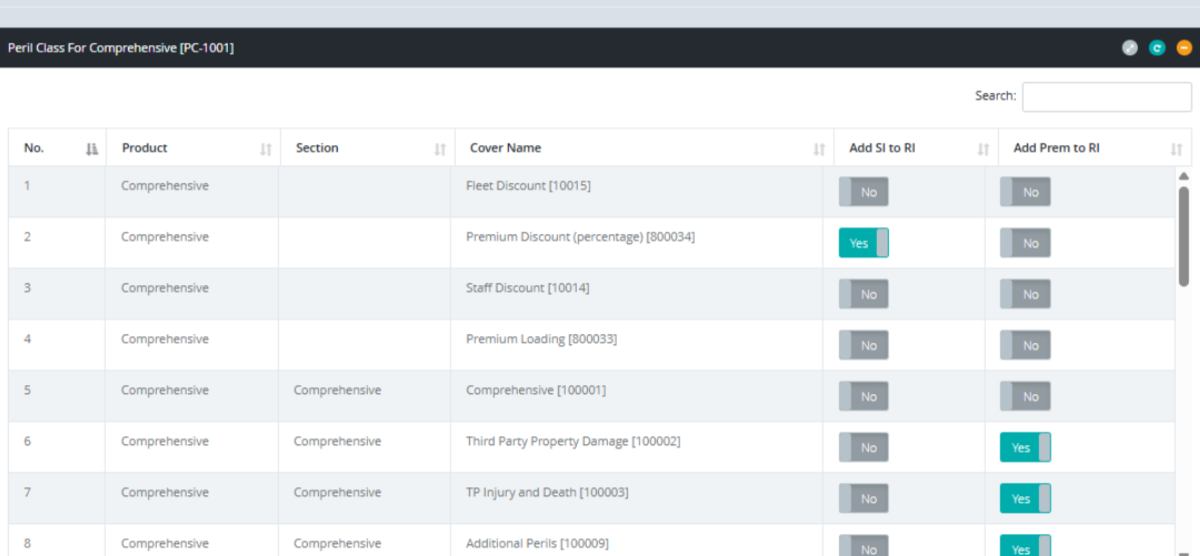Viewport: 1200px width, 556px height.
Task: Toggle Add Prem to RI for Premium Loading
Action: click(x=1025, y=346)
